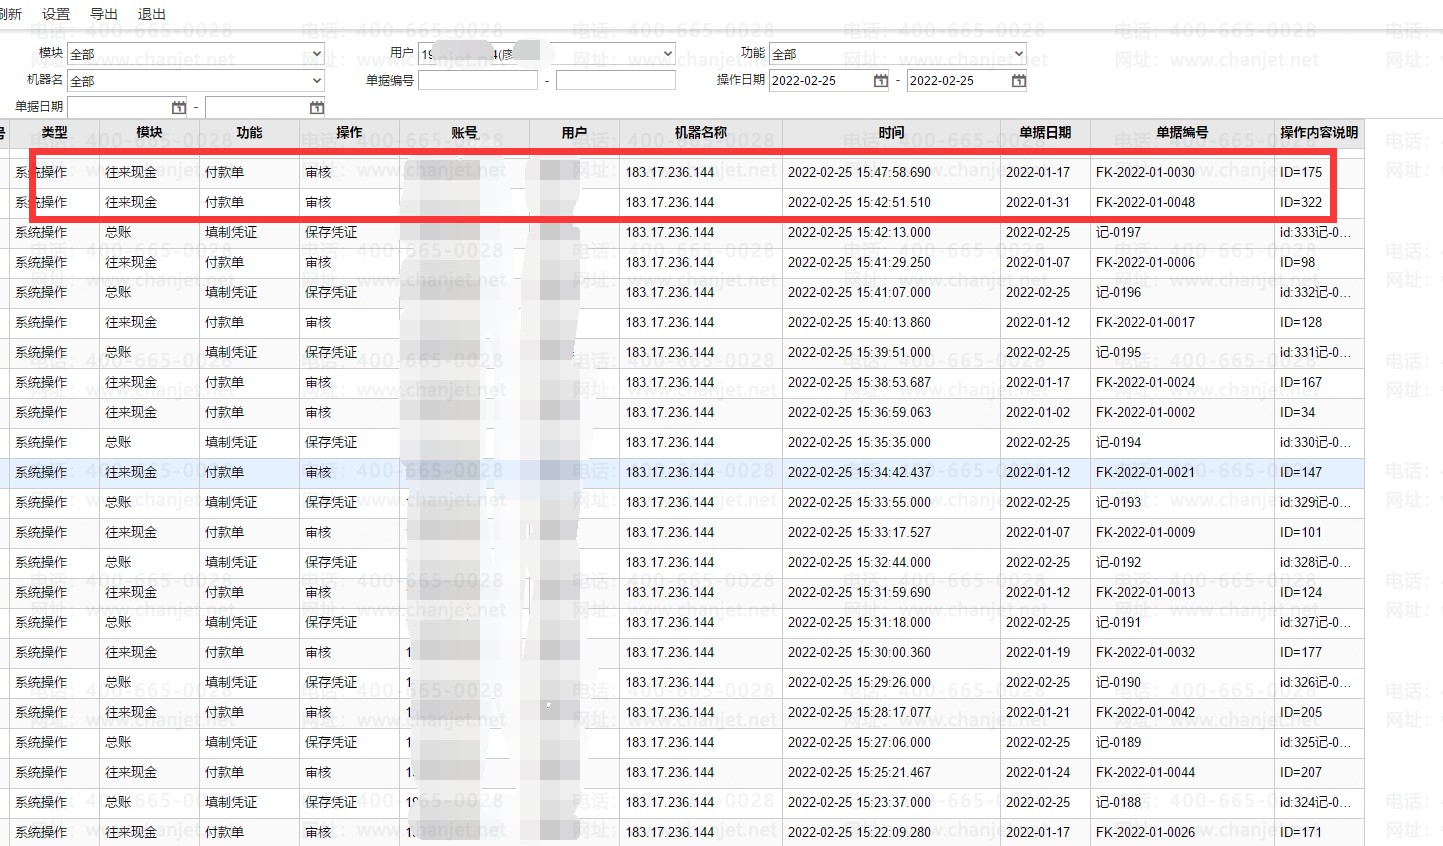Select the row with ID=147

click(x=1300, y=473)
